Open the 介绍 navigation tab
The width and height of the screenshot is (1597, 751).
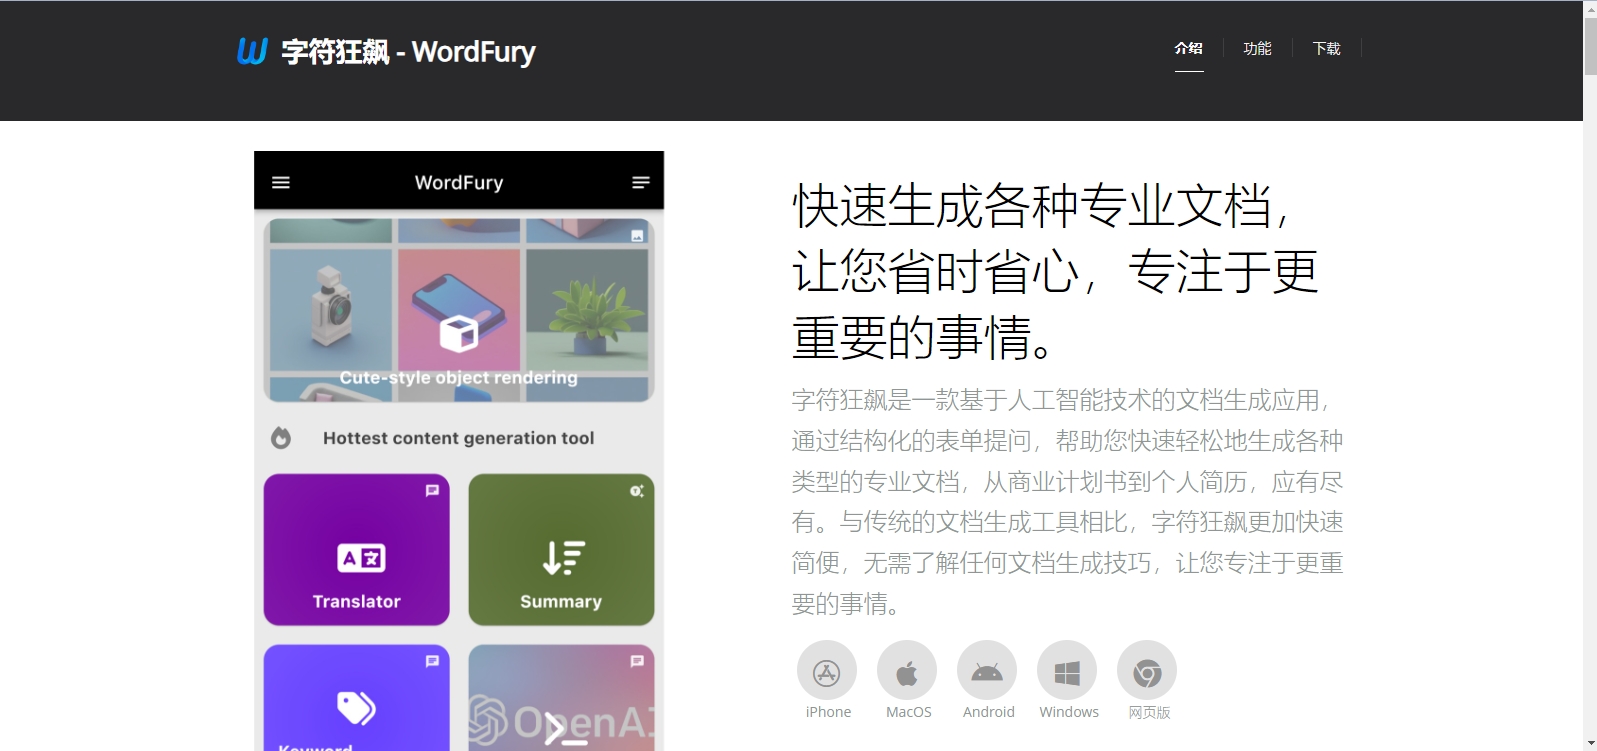point(1188,48)
